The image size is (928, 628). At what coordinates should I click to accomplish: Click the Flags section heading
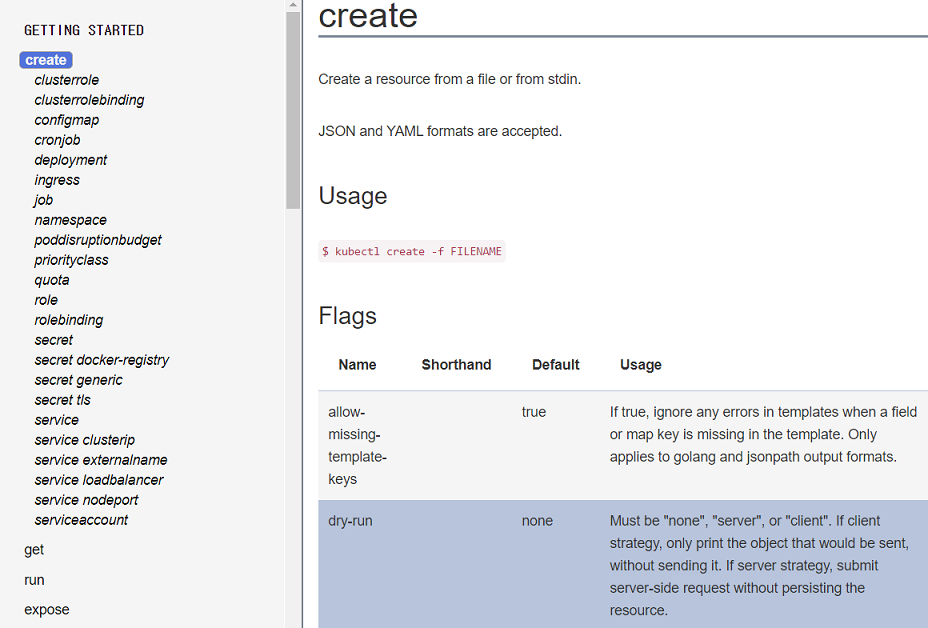click(347, 316)
